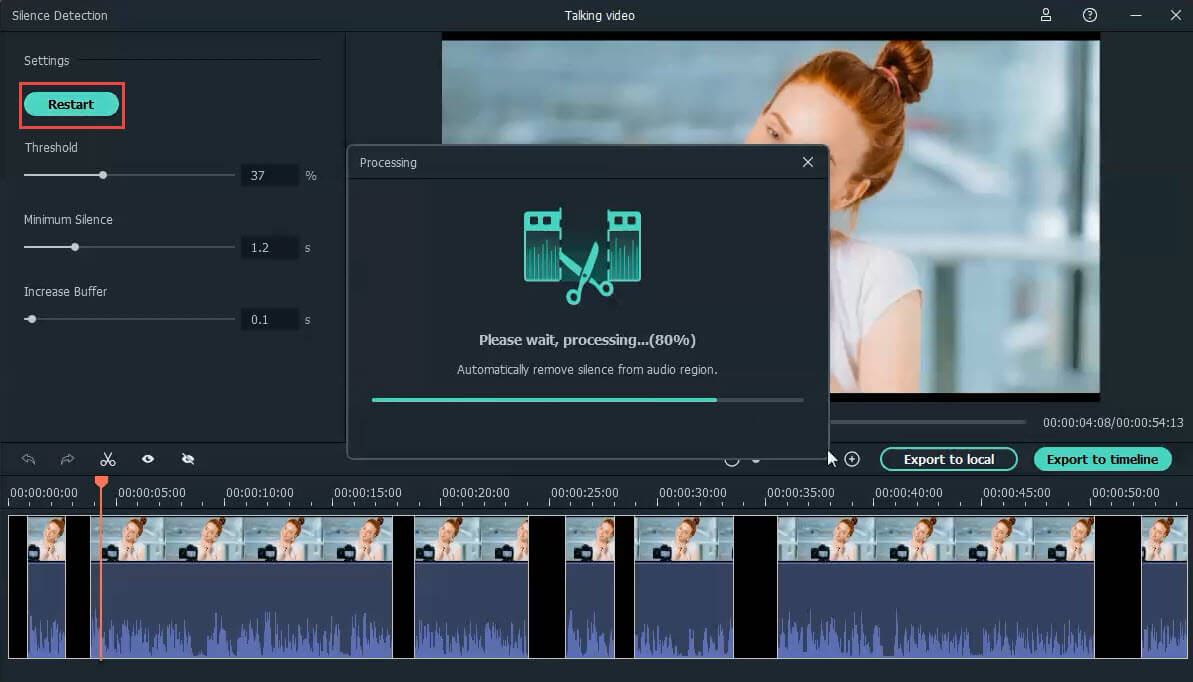Viewport: 1193px width, 682px height.
Task: Select the clip beginning at 00:00:20:00
Action: 471,587
